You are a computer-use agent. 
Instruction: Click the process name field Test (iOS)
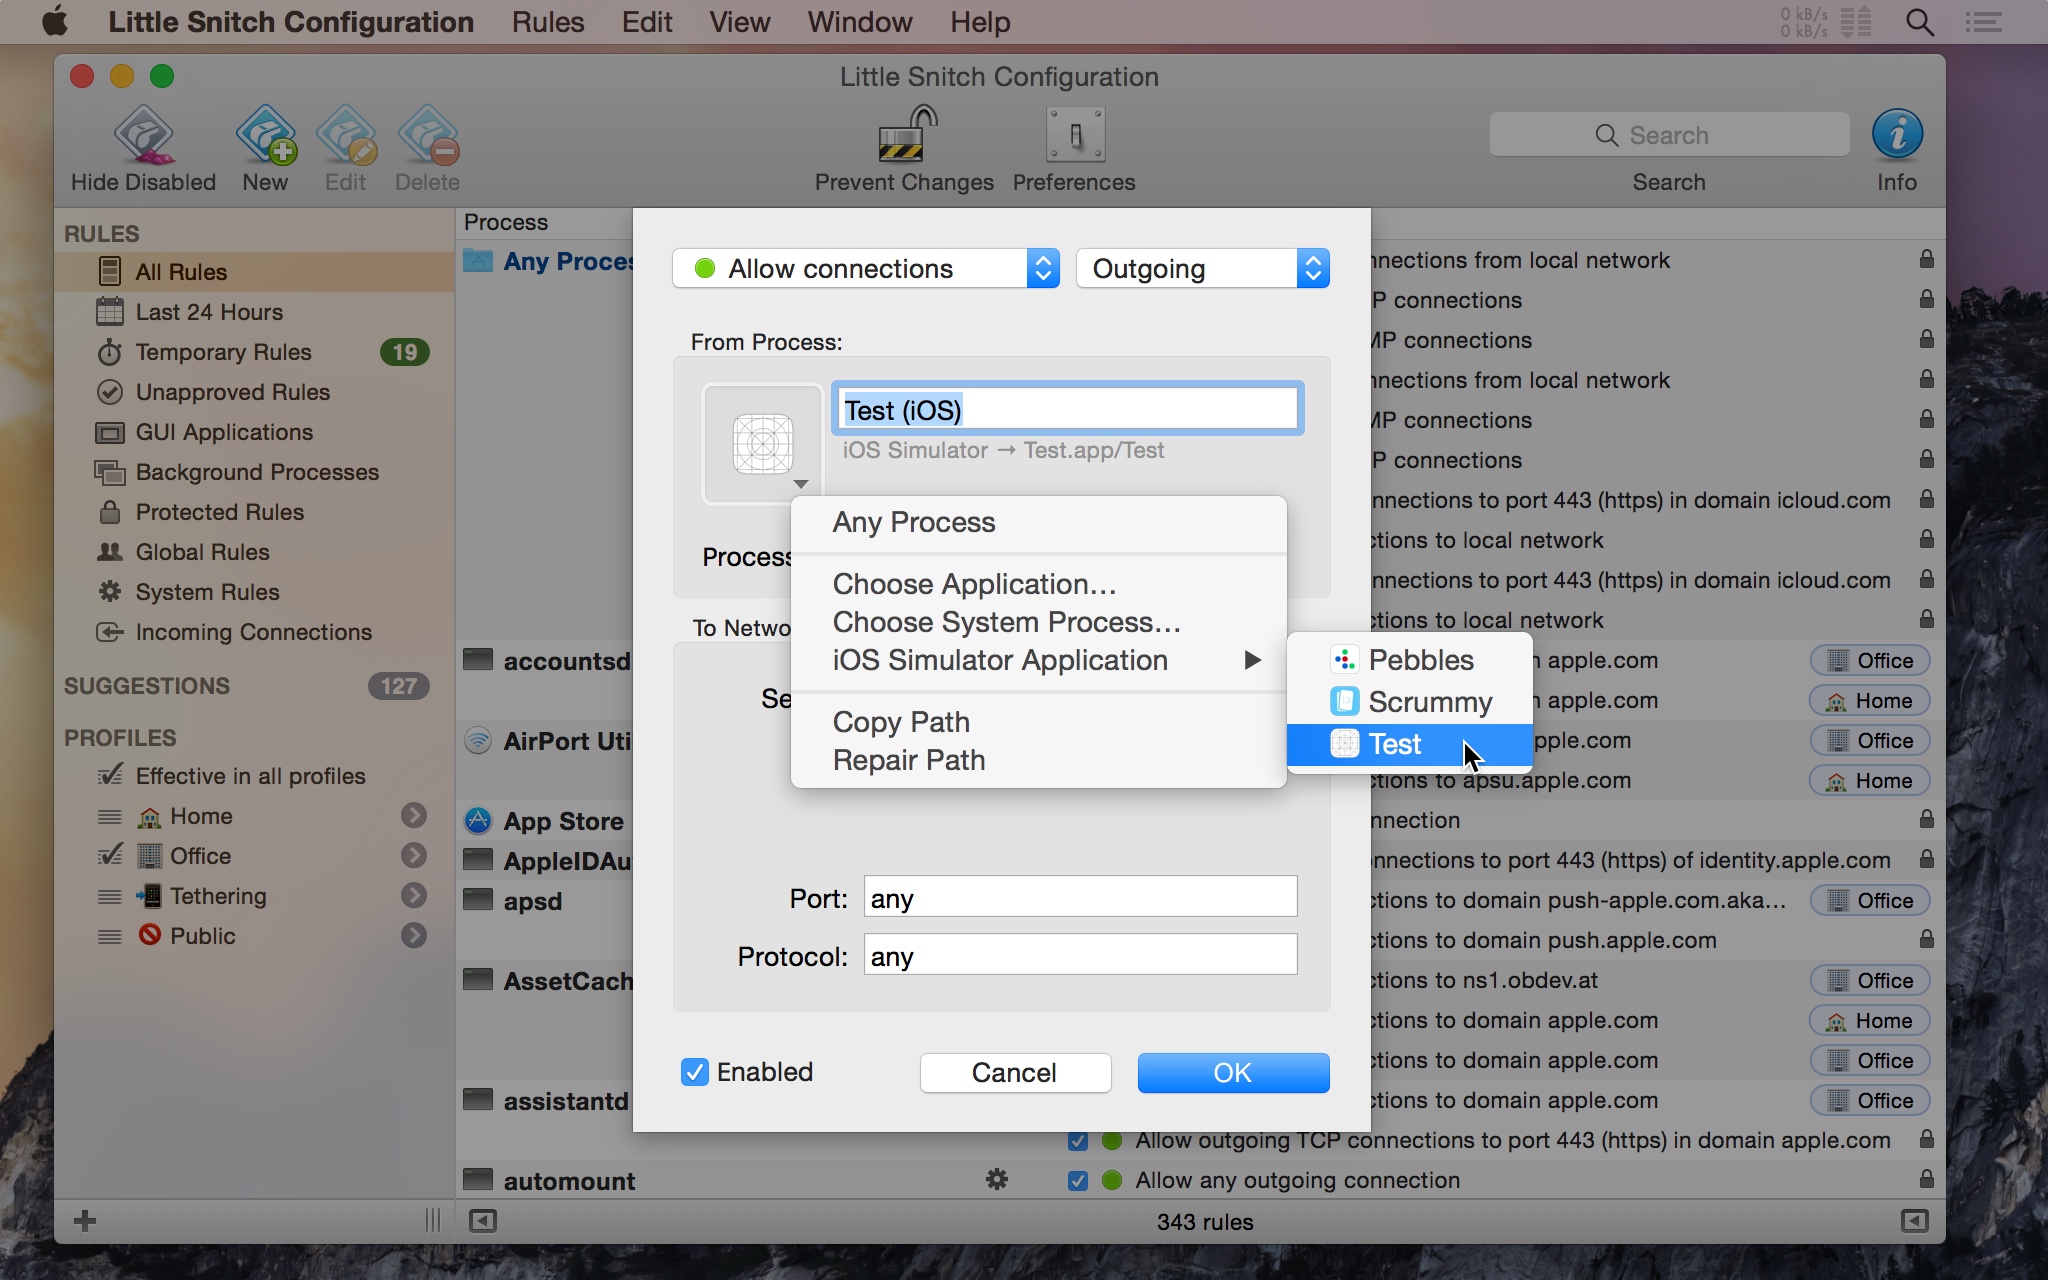[1067, 409]
